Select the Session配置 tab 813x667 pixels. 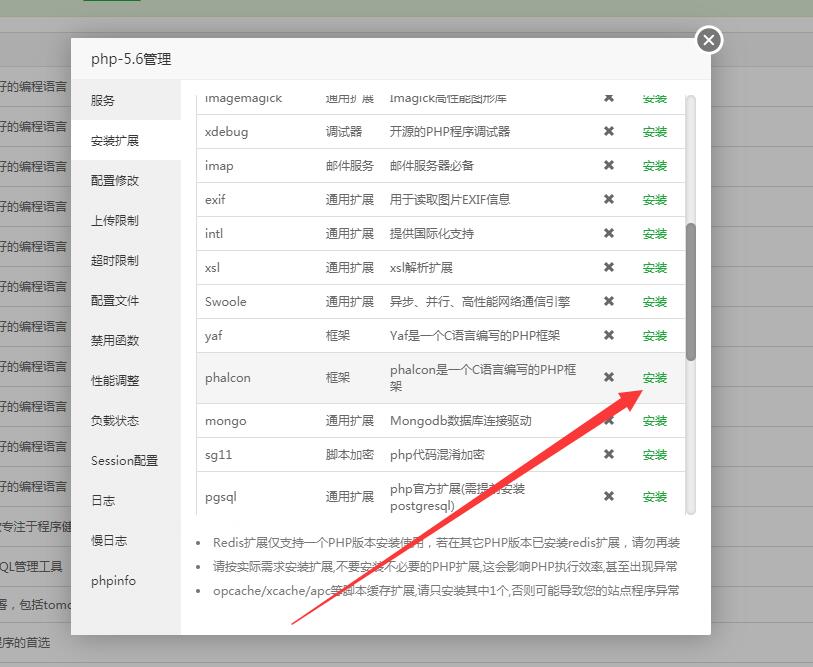click(x=124, y=461)
